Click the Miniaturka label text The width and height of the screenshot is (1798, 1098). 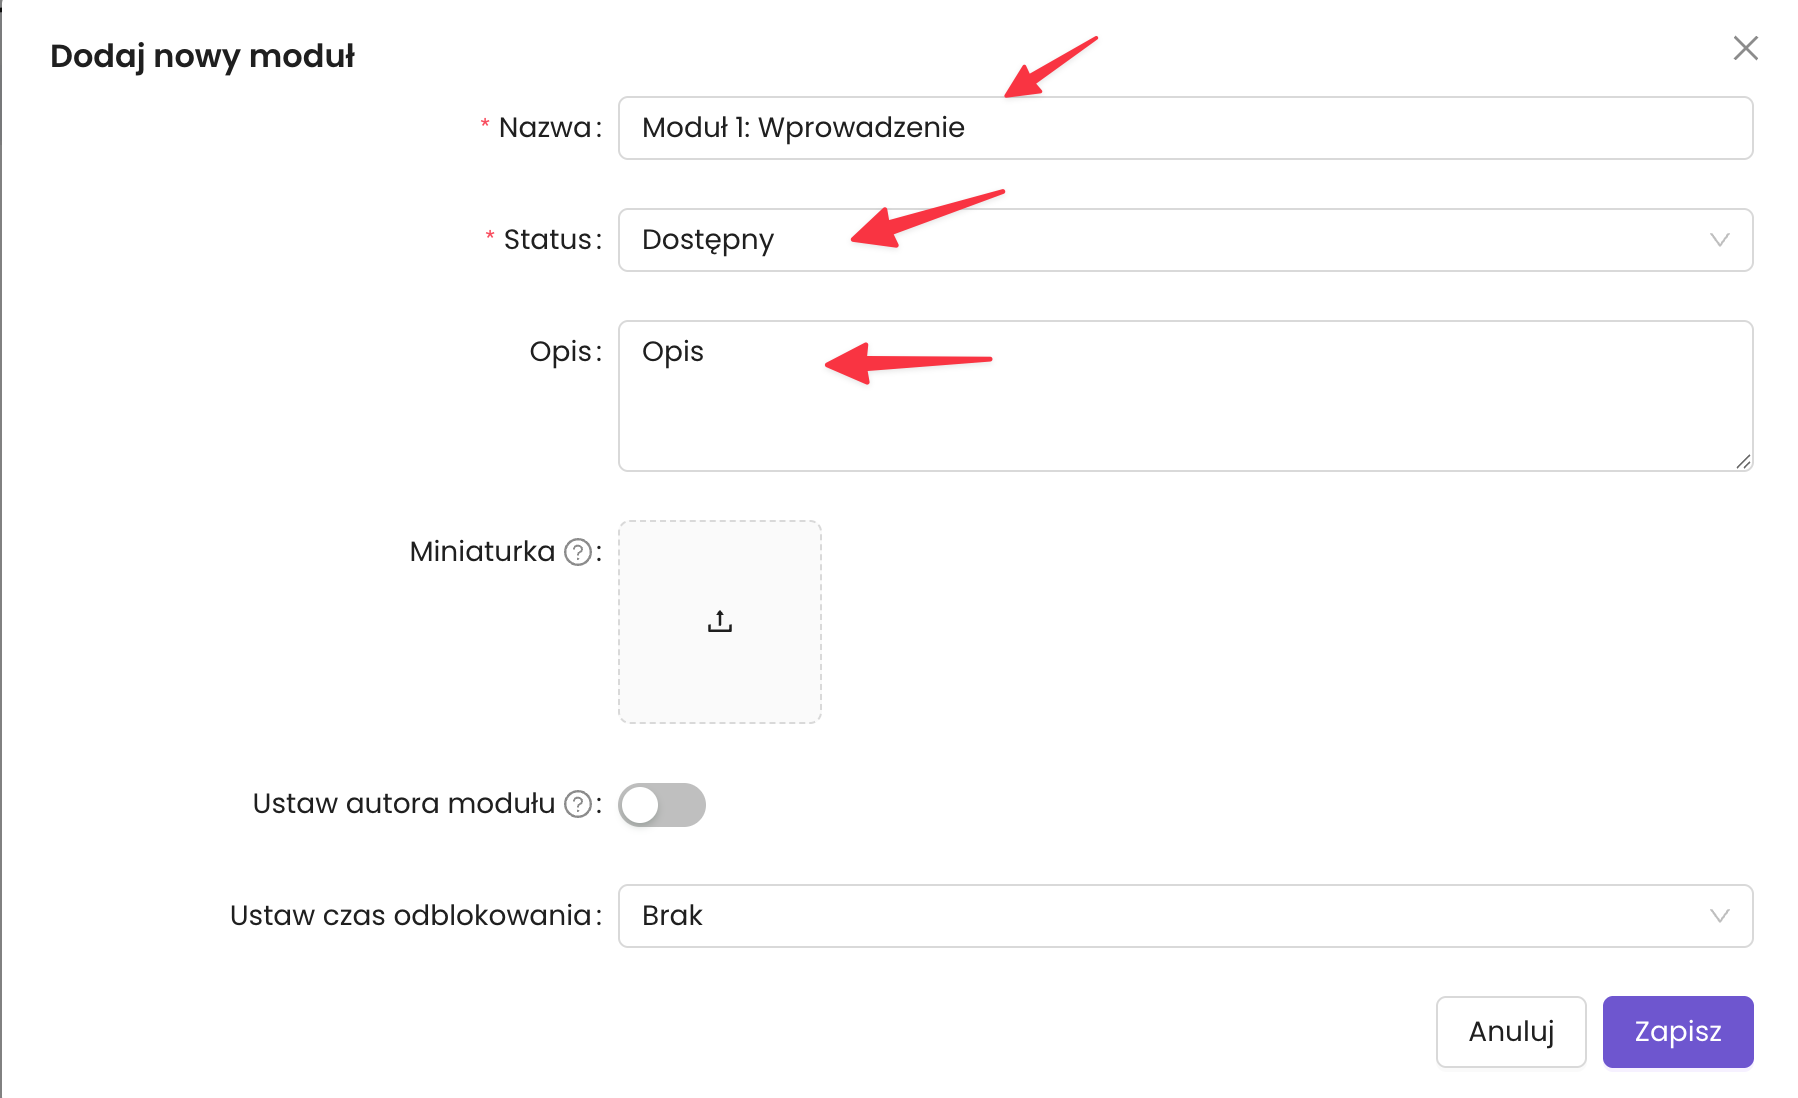click(x=482, y=552)
